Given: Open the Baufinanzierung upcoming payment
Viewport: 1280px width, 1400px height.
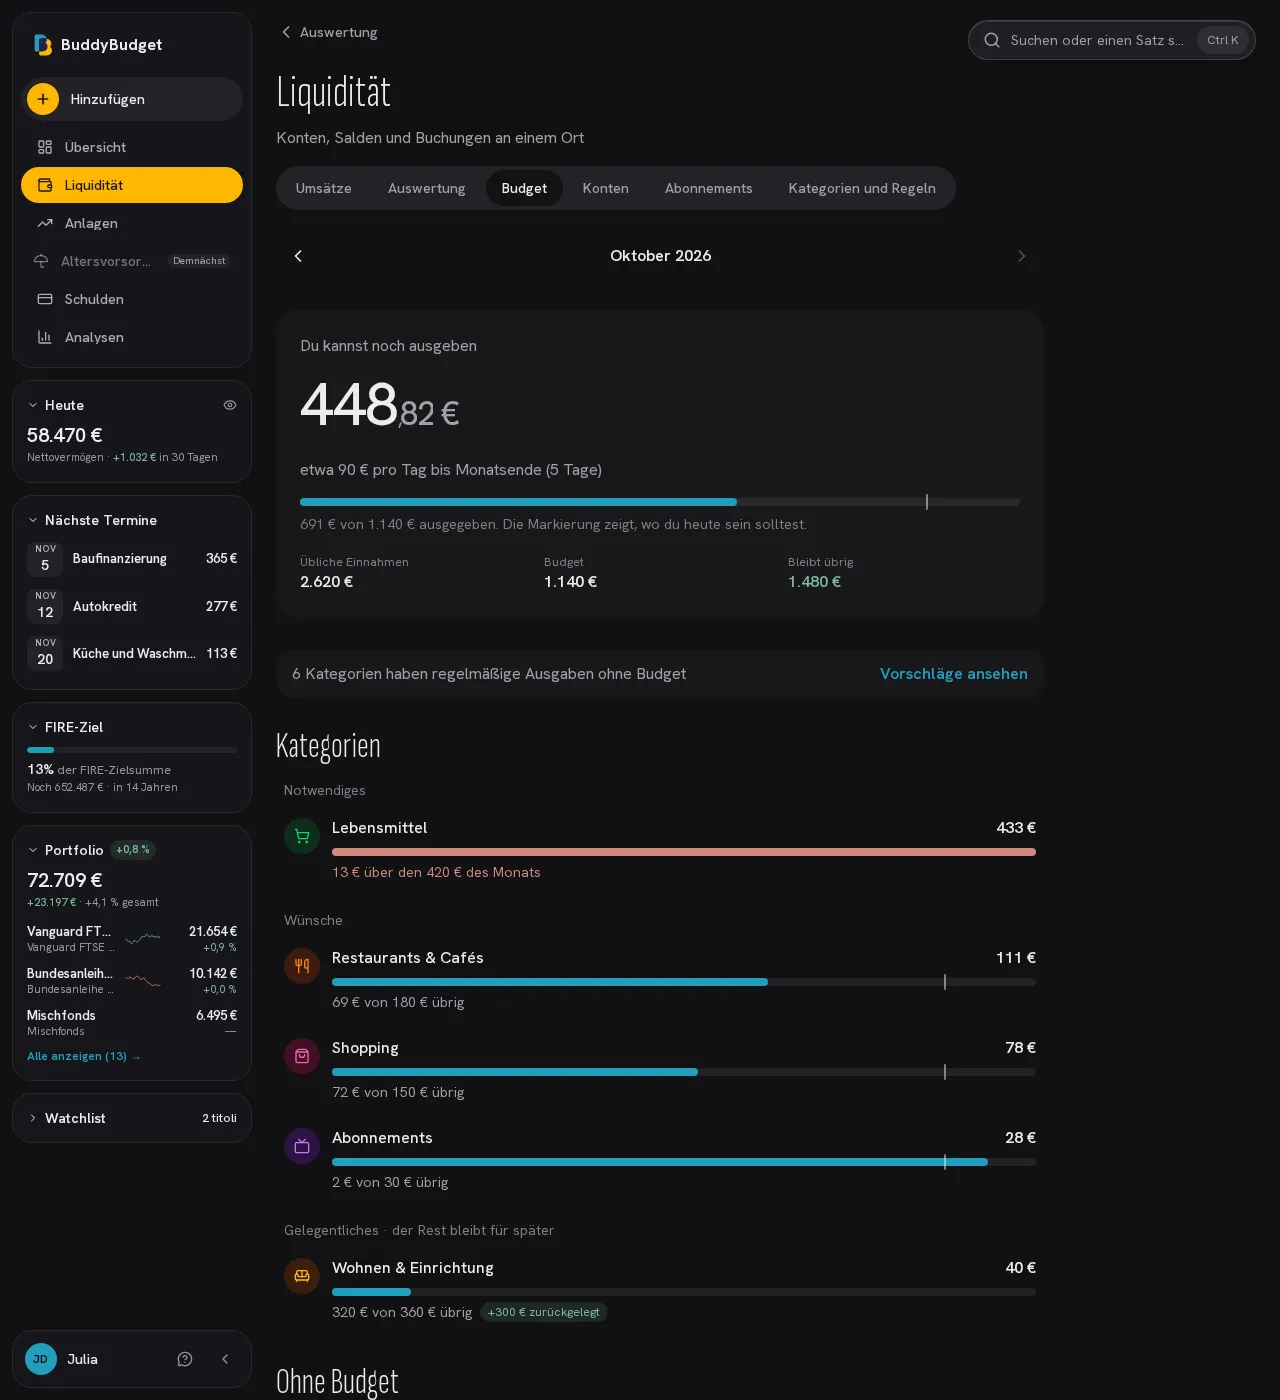Looking at the screenshot, I should coord(132,559).
